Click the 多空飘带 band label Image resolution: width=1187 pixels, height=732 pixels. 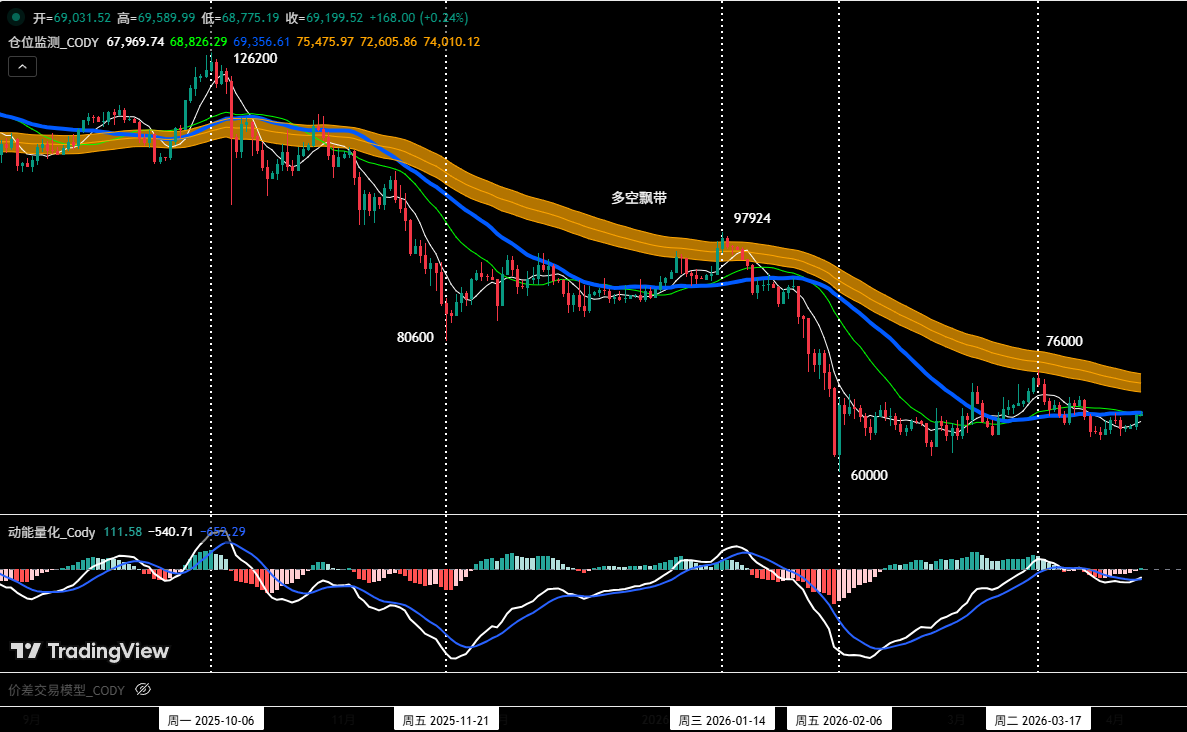[637, 198]
